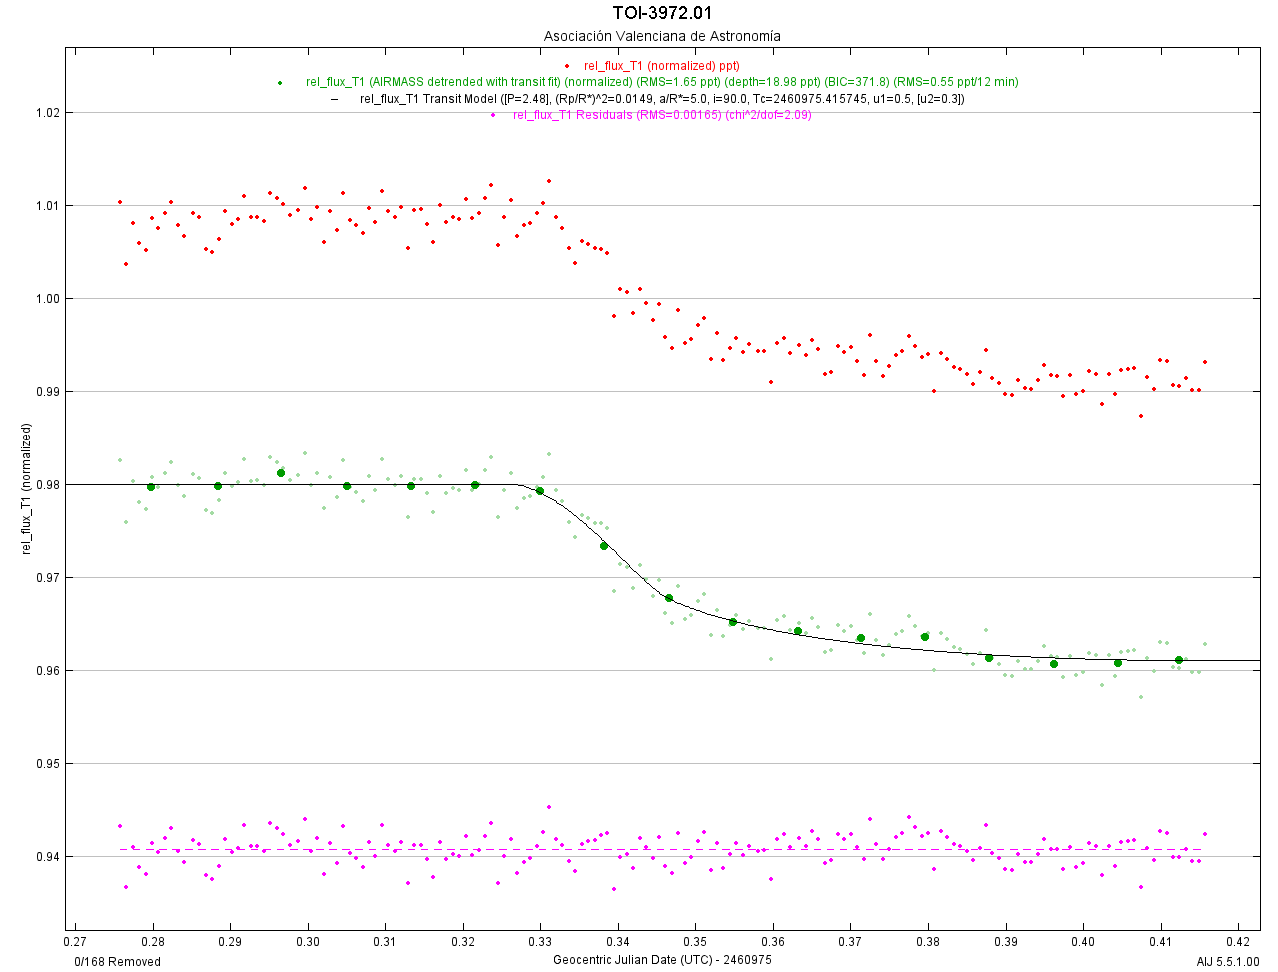
Task: Click the Asociación Valenciana de Astronomía subtitle
Action: pos(662,36)
